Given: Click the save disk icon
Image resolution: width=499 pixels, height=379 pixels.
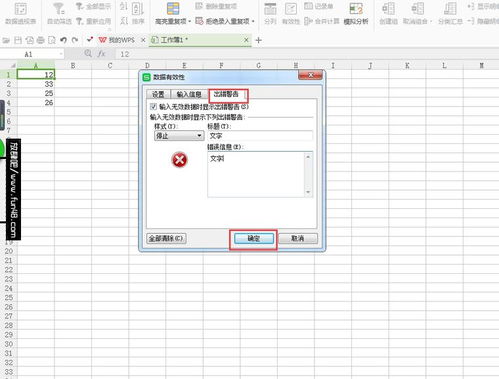Looking at the screenshot, I should coord(18,40).
